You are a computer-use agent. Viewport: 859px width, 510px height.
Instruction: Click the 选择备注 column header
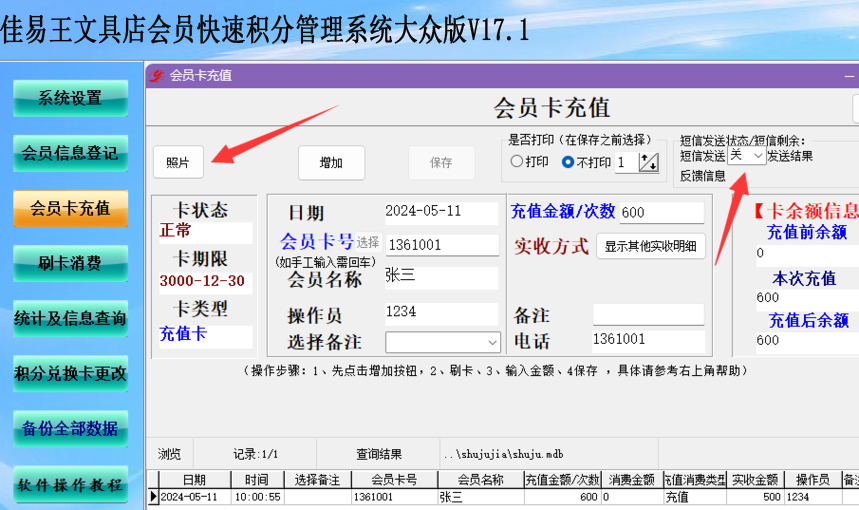tap(317, 480)
